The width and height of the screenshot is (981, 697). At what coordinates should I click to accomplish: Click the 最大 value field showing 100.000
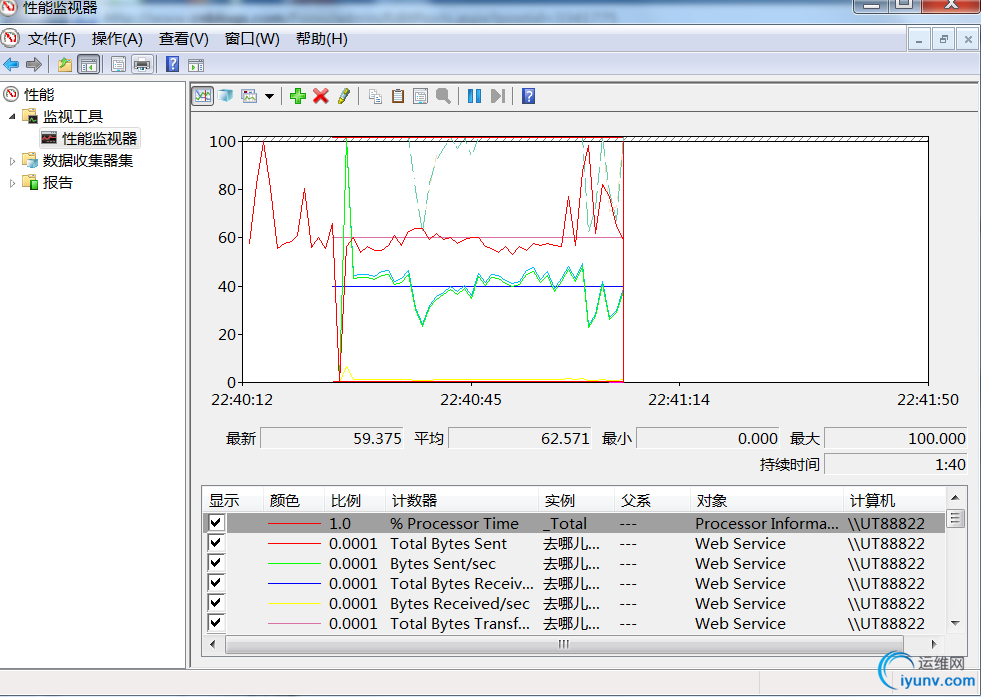pyautogui.click(x=896, y=438)
